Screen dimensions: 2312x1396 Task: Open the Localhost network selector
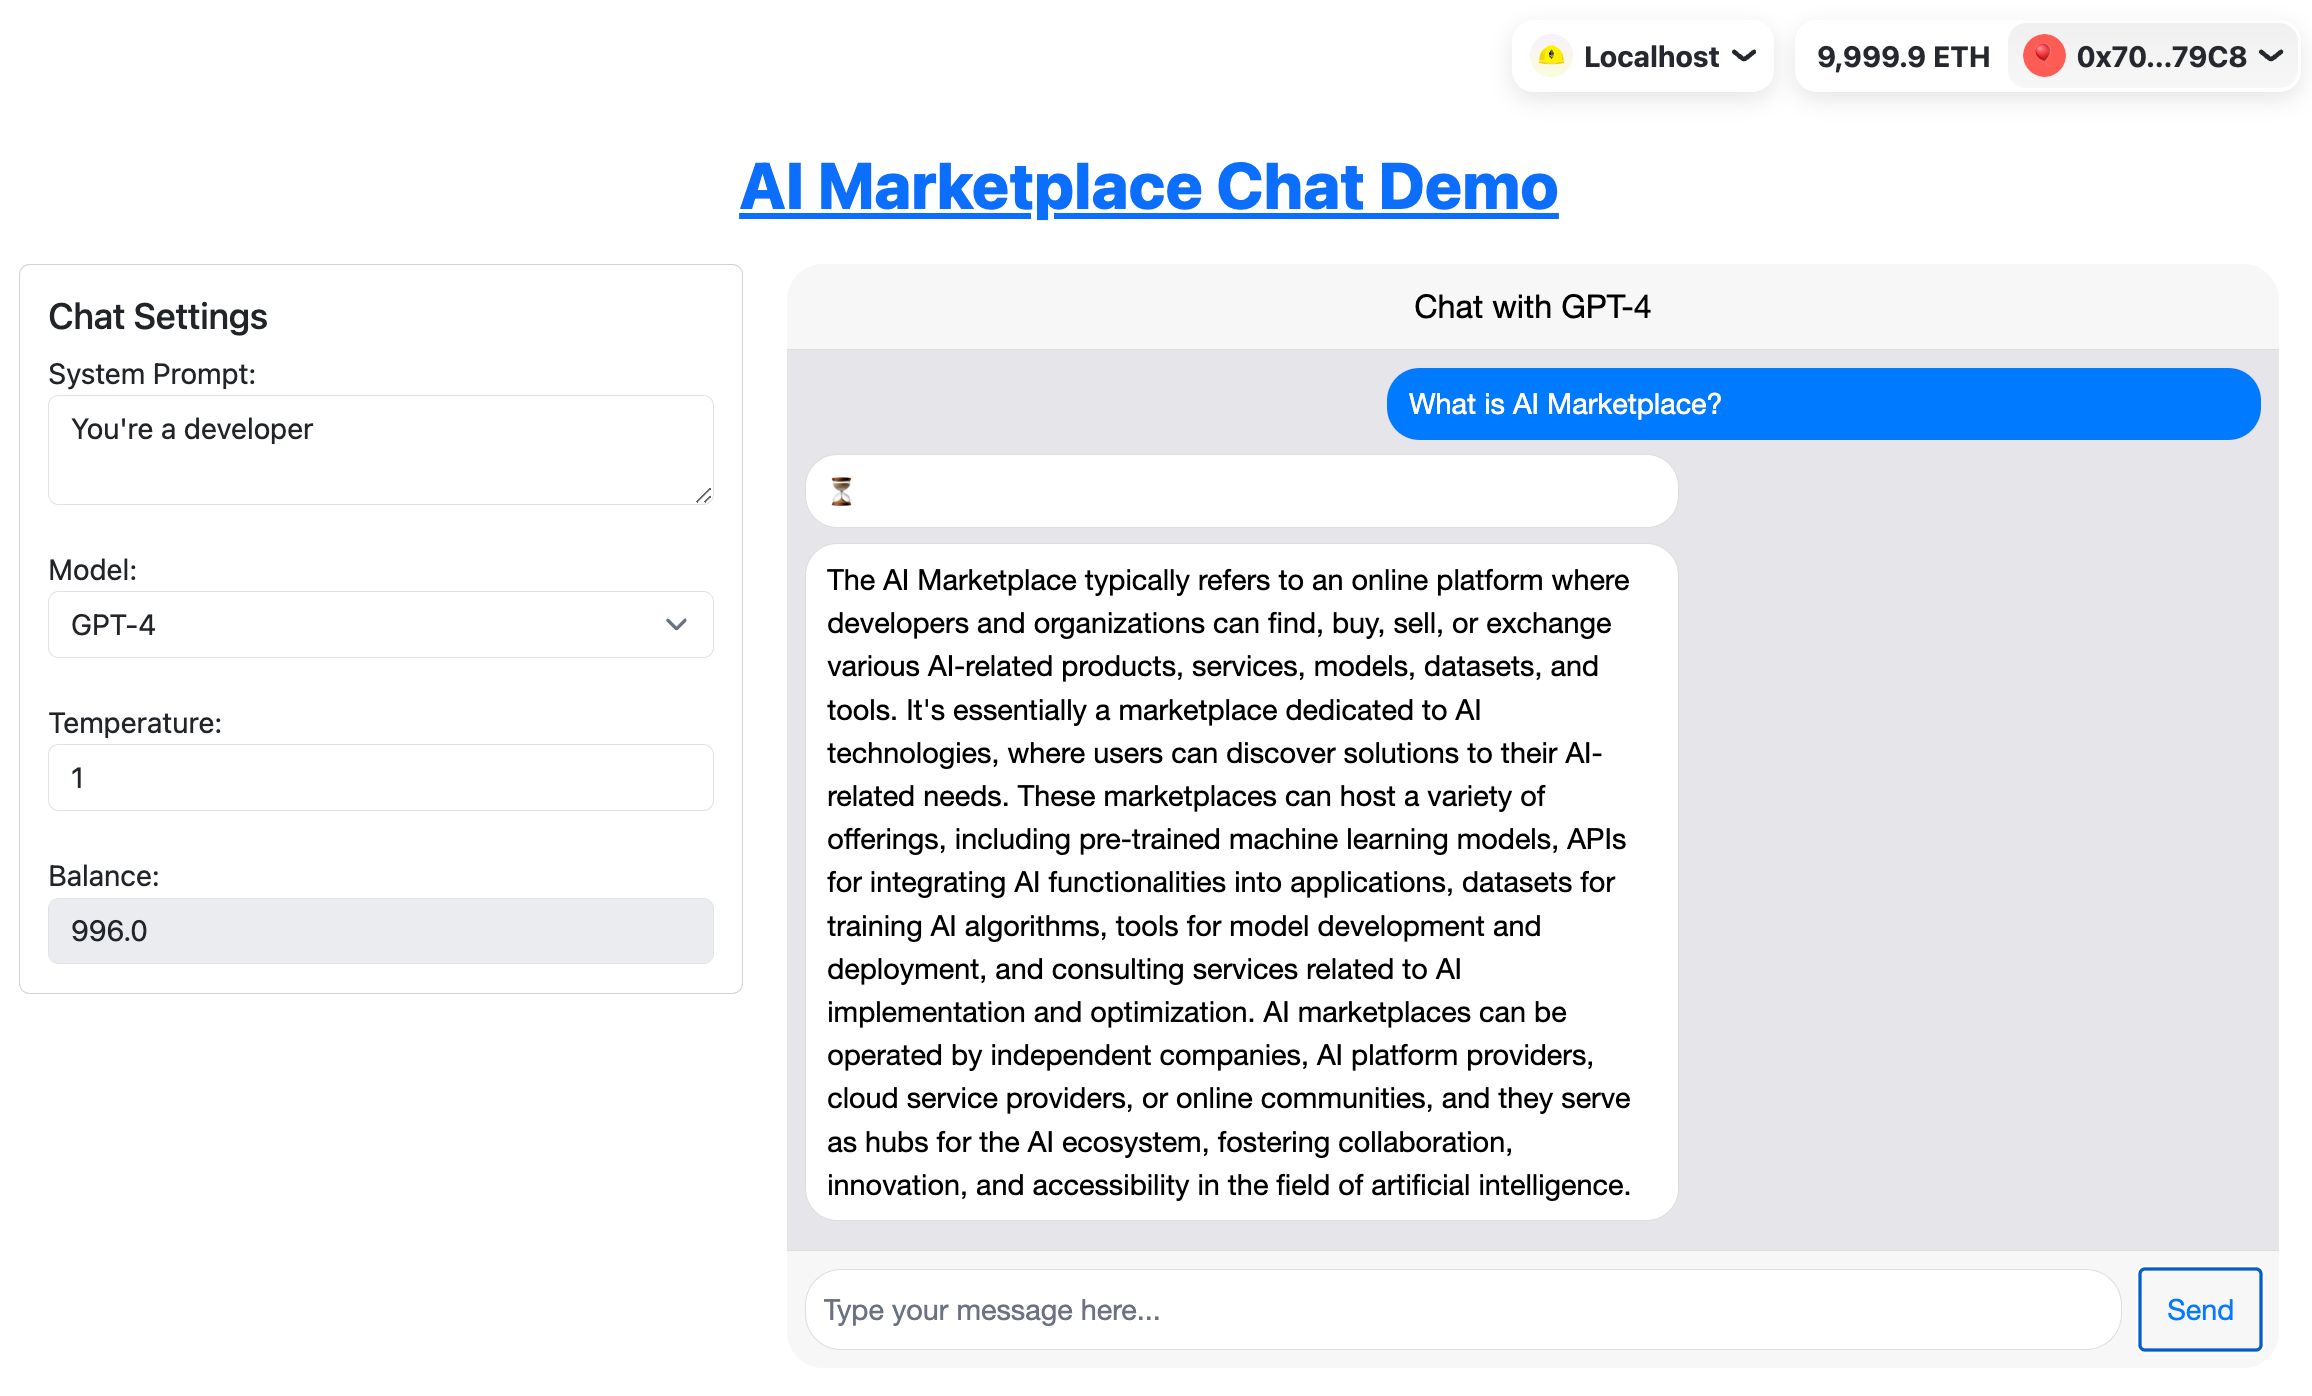point(1643,57)
